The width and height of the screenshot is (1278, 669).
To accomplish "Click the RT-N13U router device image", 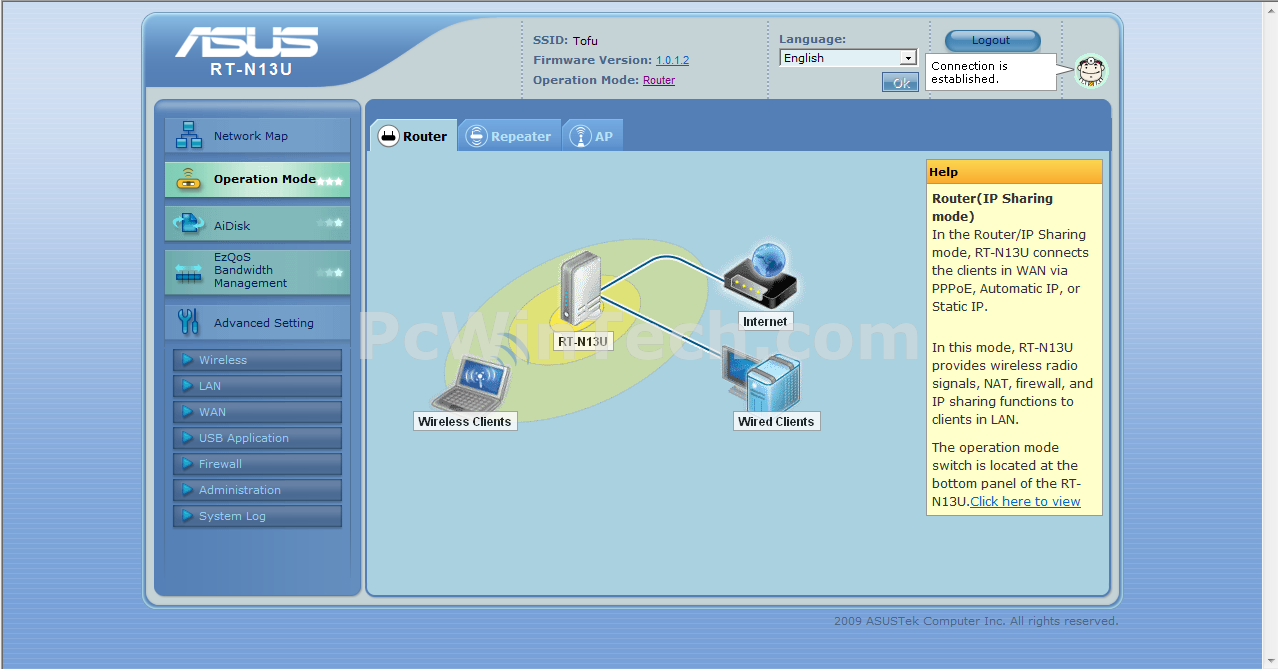I will point(580,290).
